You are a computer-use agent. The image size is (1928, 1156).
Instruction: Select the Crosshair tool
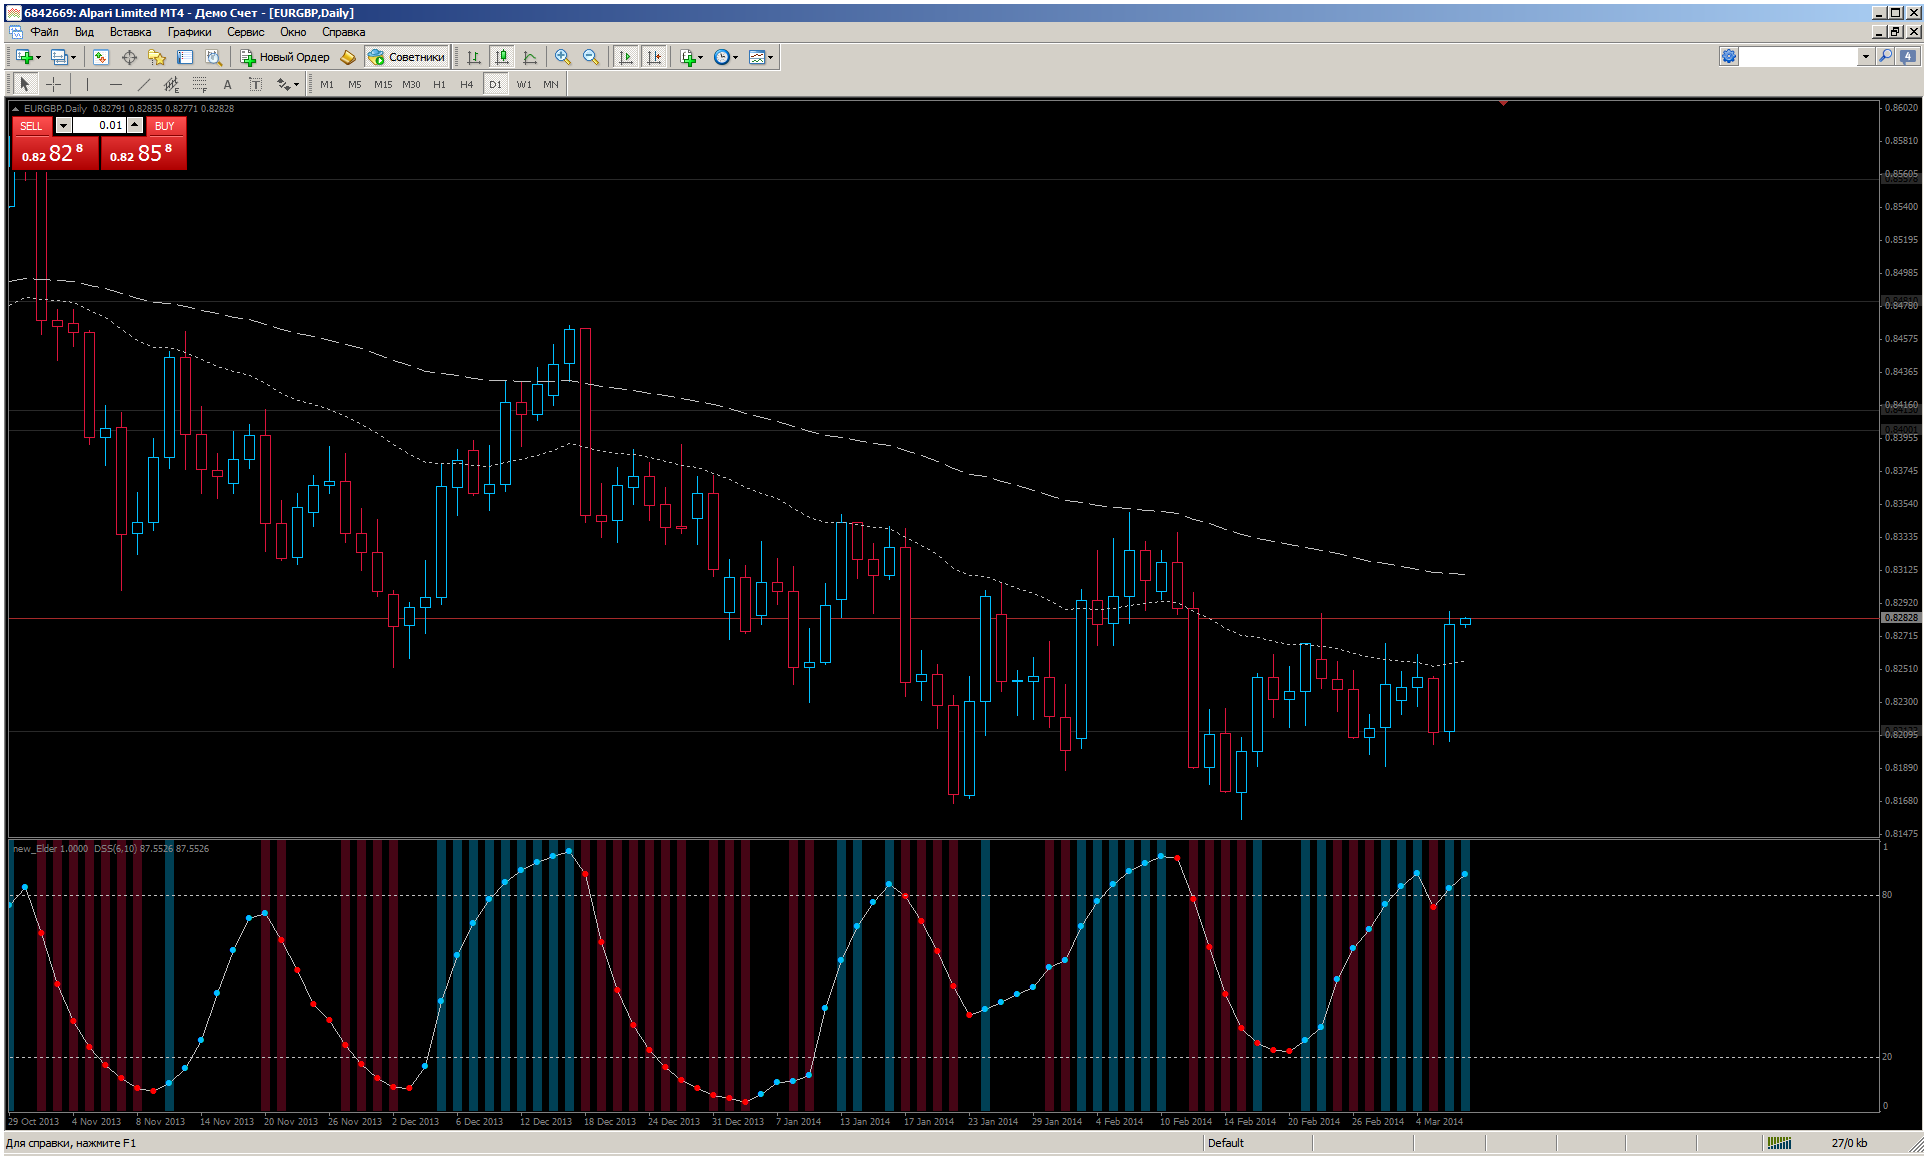click(53, 84)
